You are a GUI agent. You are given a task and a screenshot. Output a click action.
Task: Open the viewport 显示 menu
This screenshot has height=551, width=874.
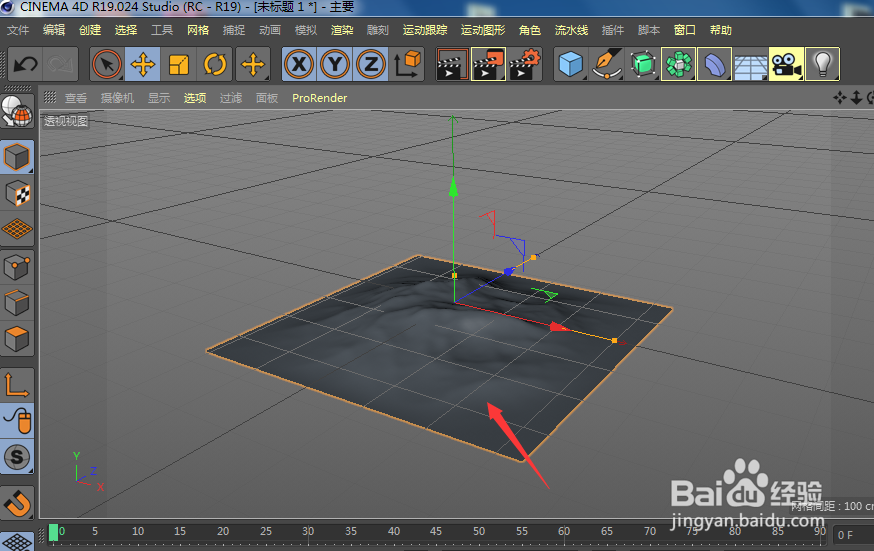(x=159, y=98)
